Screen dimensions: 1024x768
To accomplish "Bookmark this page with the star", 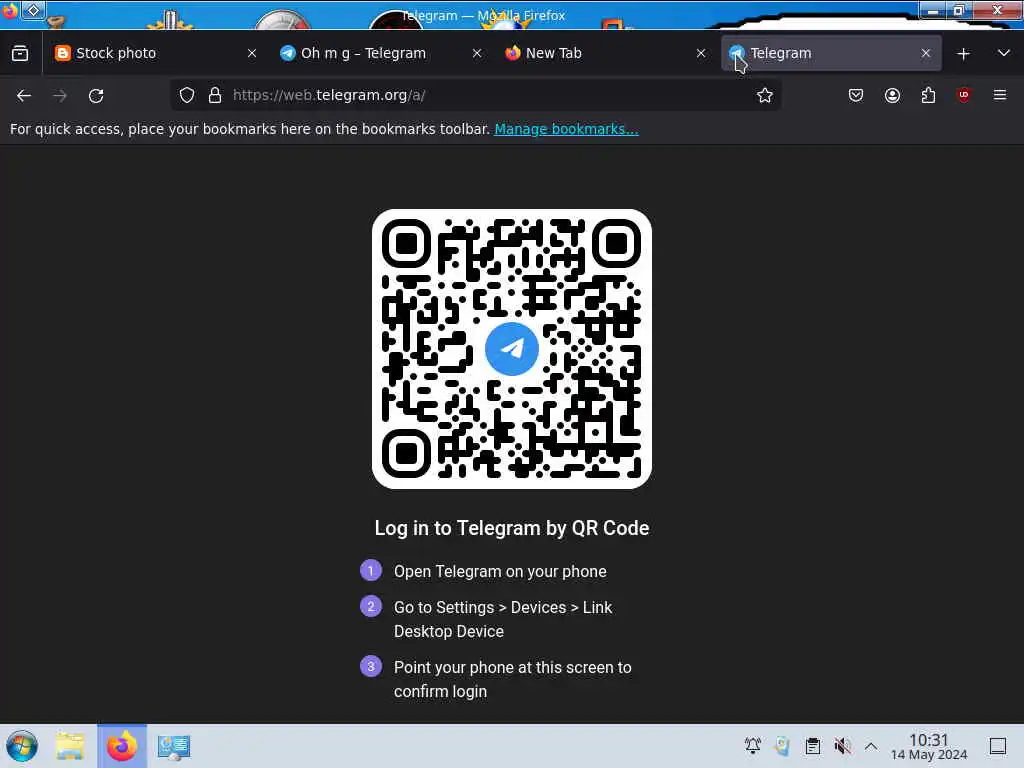I will 765,95.
